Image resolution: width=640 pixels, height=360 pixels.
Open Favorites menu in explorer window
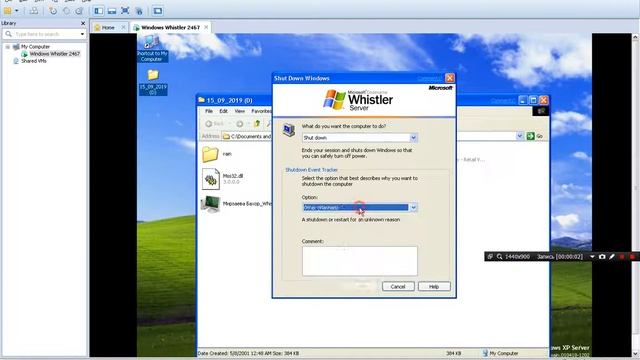(x=261, y=111)
